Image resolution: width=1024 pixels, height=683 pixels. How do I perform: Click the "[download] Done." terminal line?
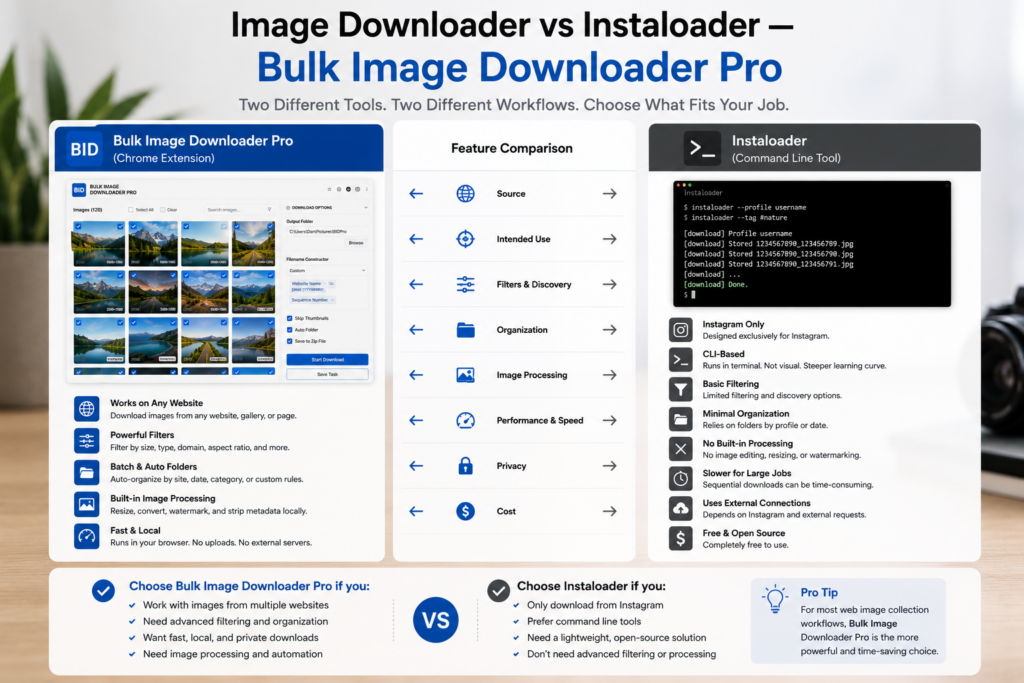pyautogui.click(x=715, y=285)
